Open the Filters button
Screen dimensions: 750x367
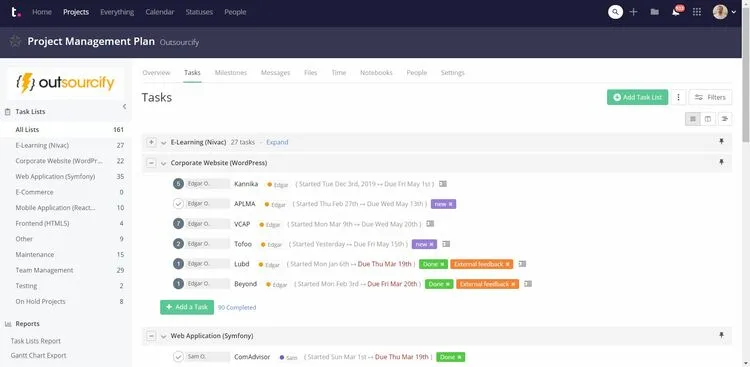coord(710,97)
